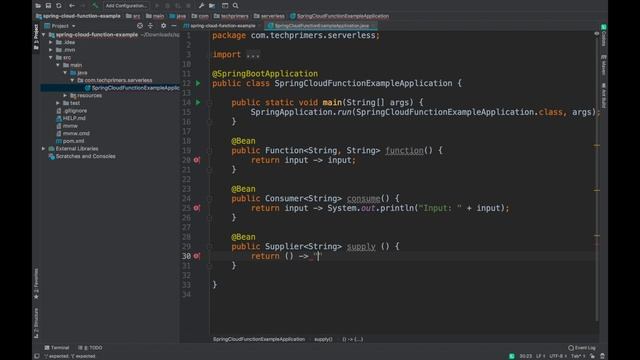Expand the .mvn folder
640x360 pixels.
(51, 50)
